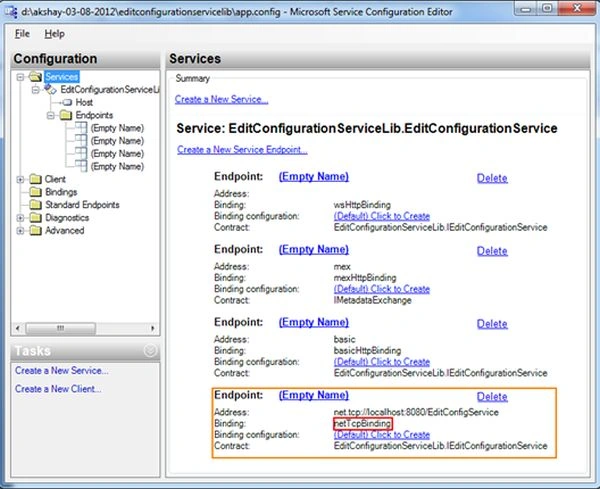Select EditConfigurationServiceLib service in tree
Viewport: 600px width, 489px height.
(x=109, y=90)
